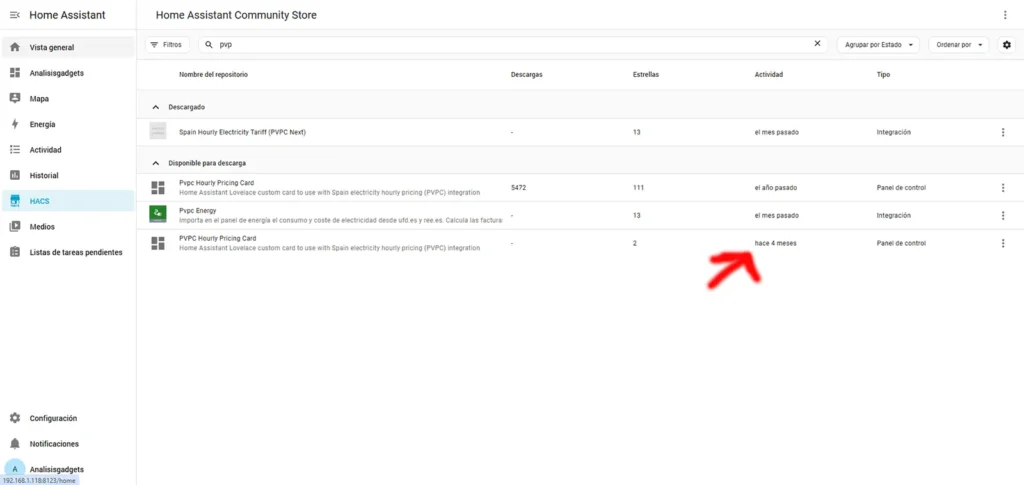The height and width of the screenshot is (485, 1024).
Task: Open Energía lightning icon
Action: [15, 124]
